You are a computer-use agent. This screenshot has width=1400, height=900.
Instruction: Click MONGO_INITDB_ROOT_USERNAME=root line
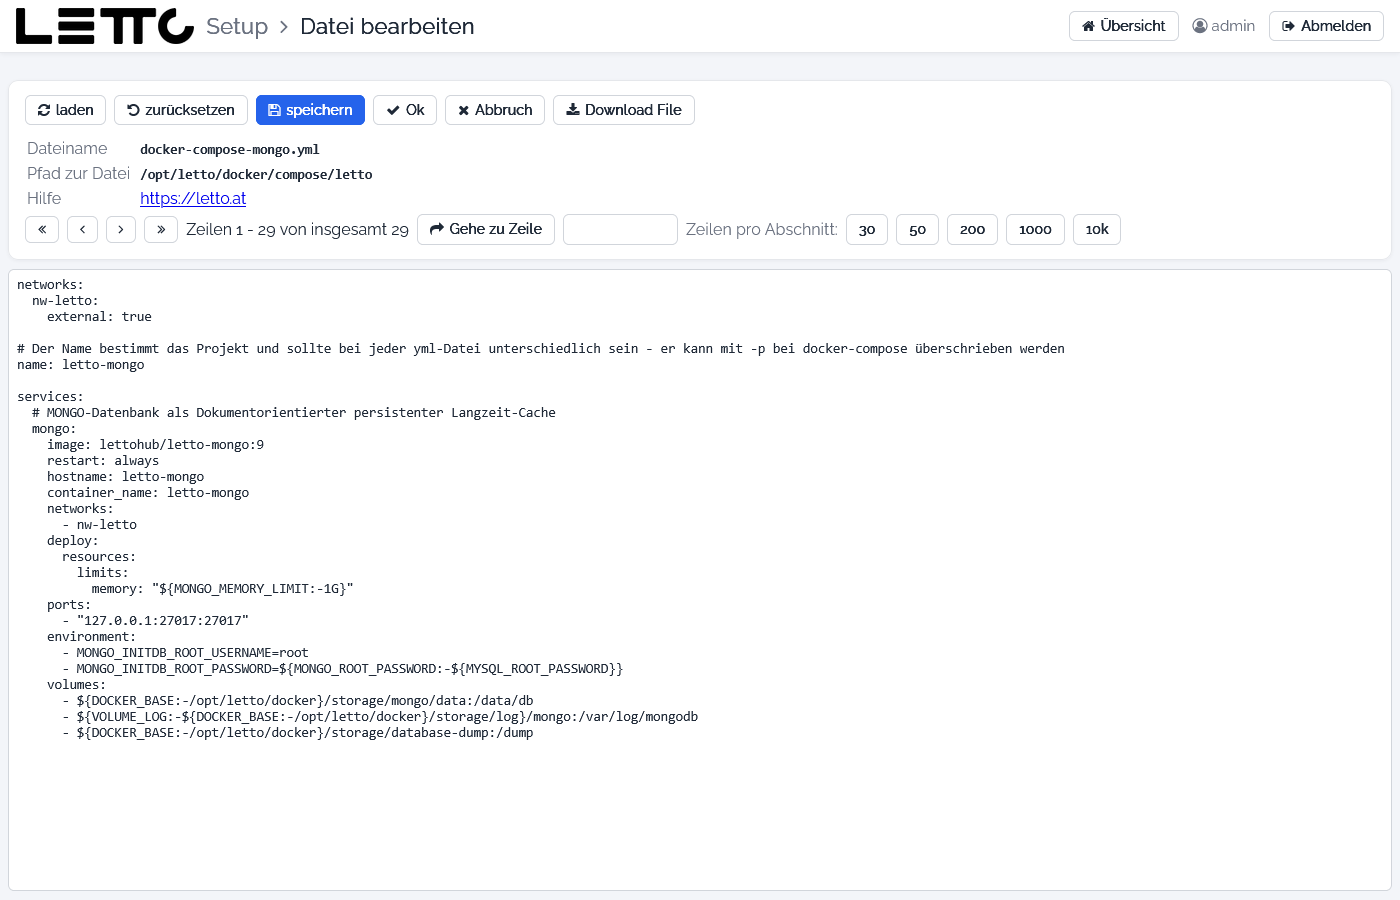click(185, 653)
